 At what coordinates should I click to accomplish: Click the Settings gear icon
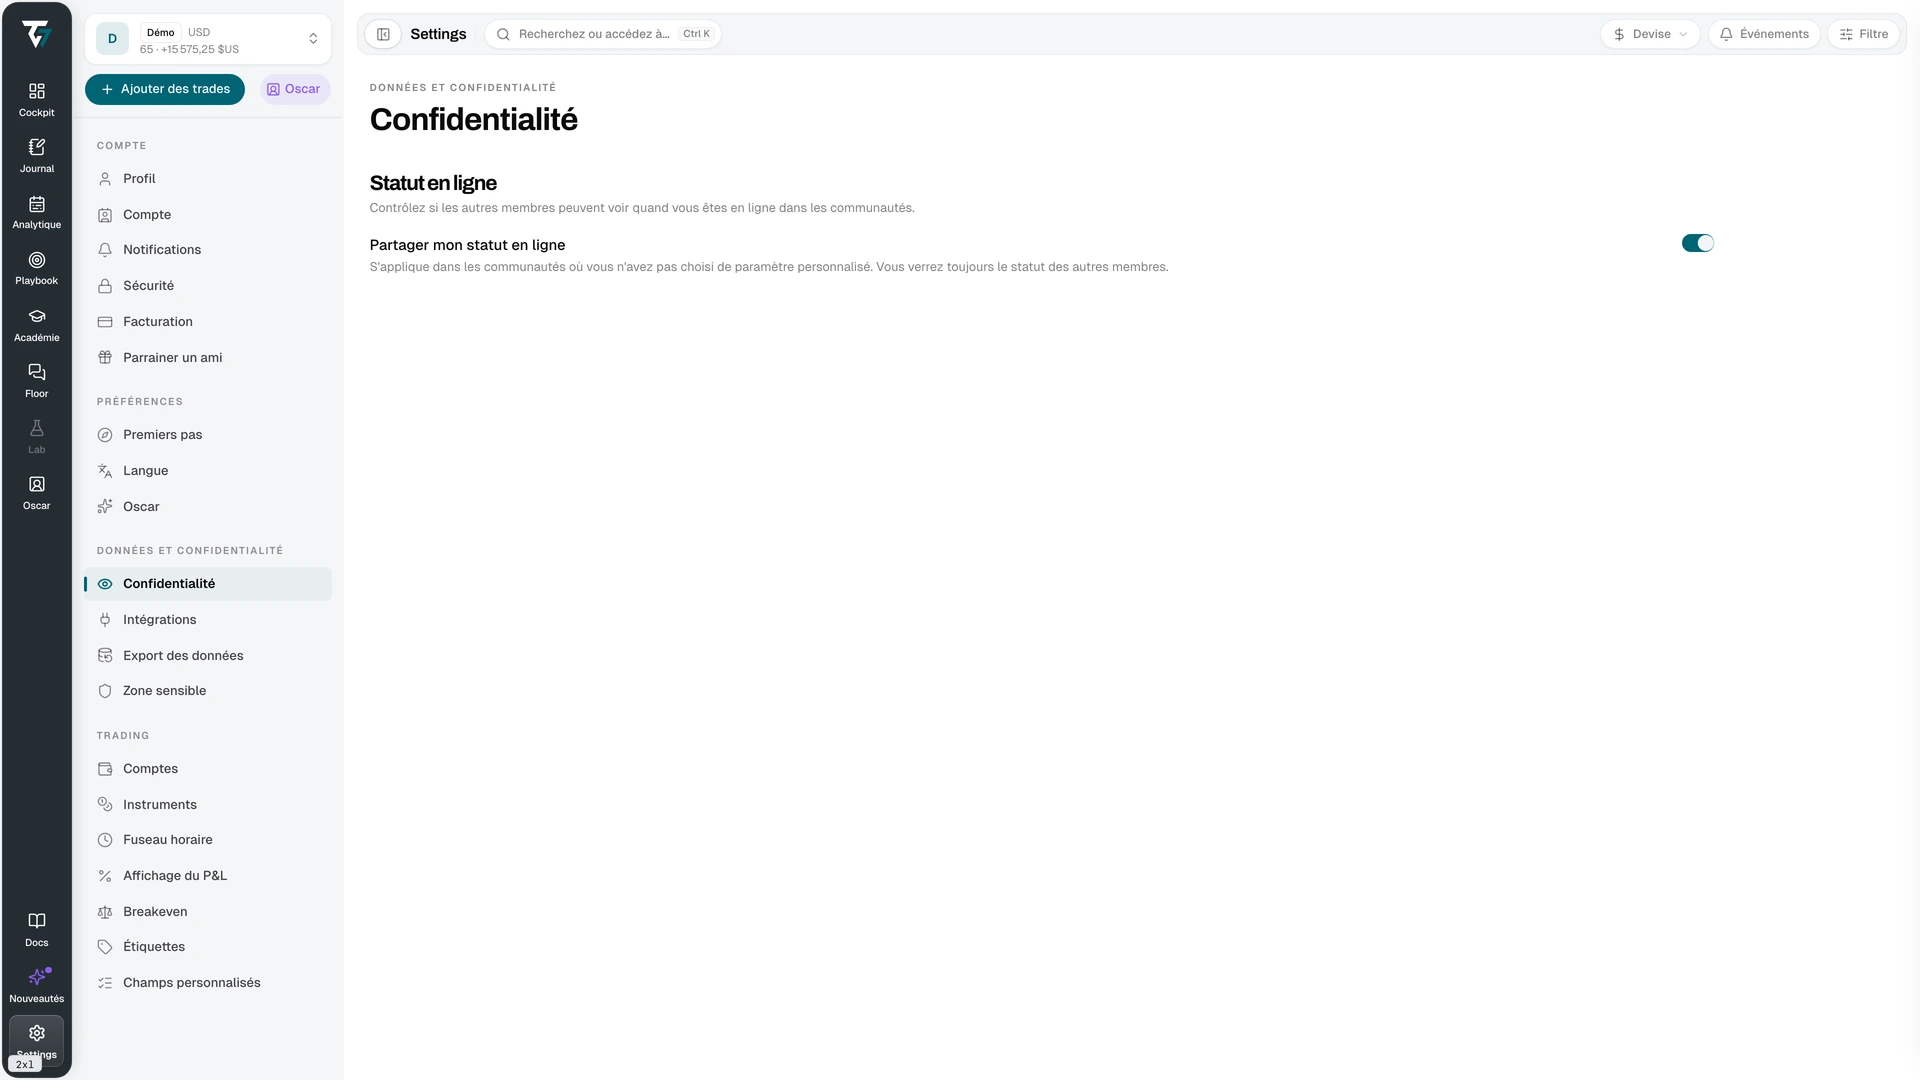click(37, 1033)
